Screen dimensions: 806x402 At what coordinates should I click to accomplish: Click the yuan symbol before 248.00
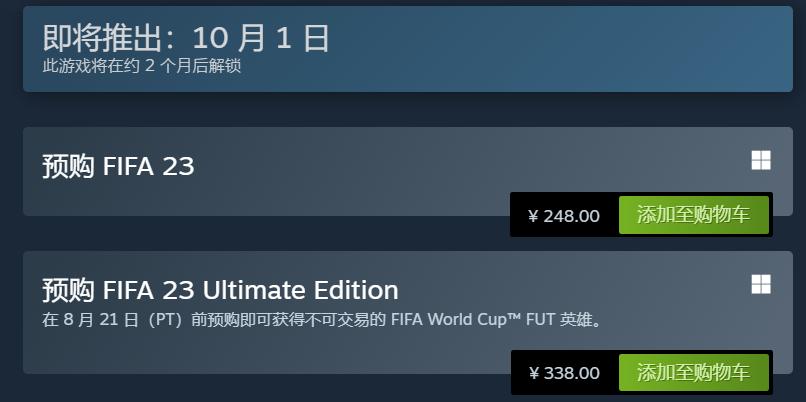click(533, 215)
